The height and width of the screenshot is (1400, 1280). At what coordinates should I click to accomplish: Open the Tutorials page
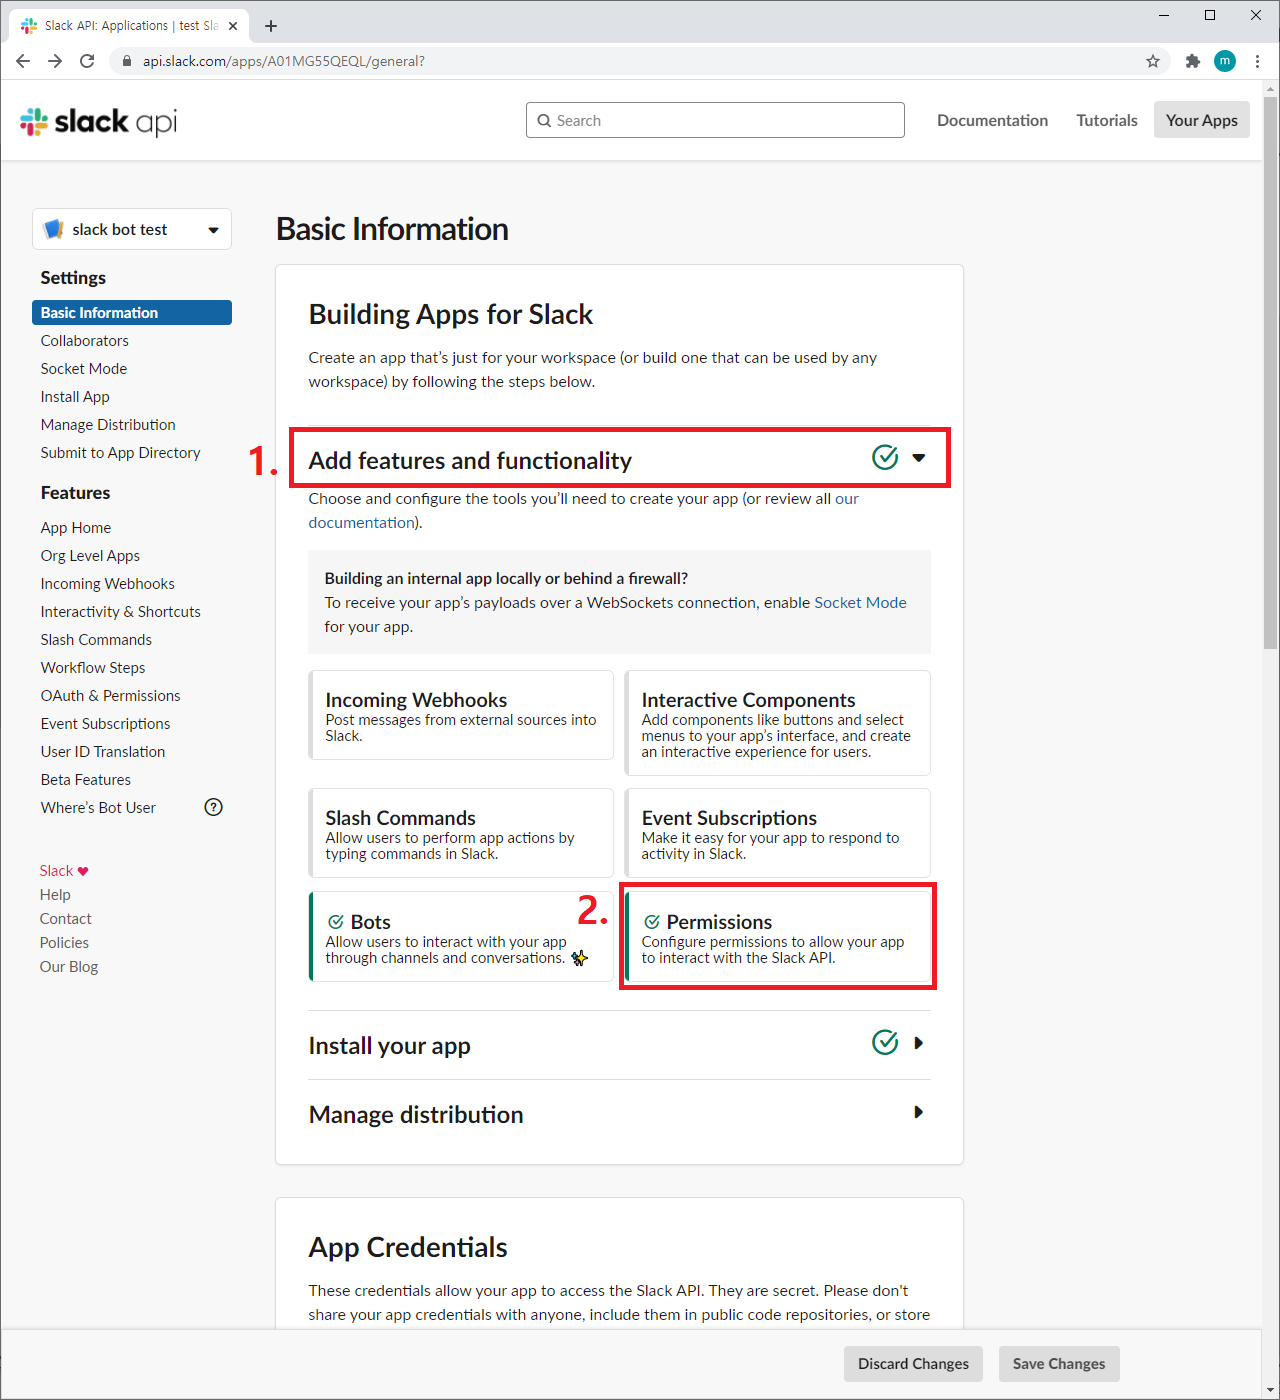(1107, 120)
